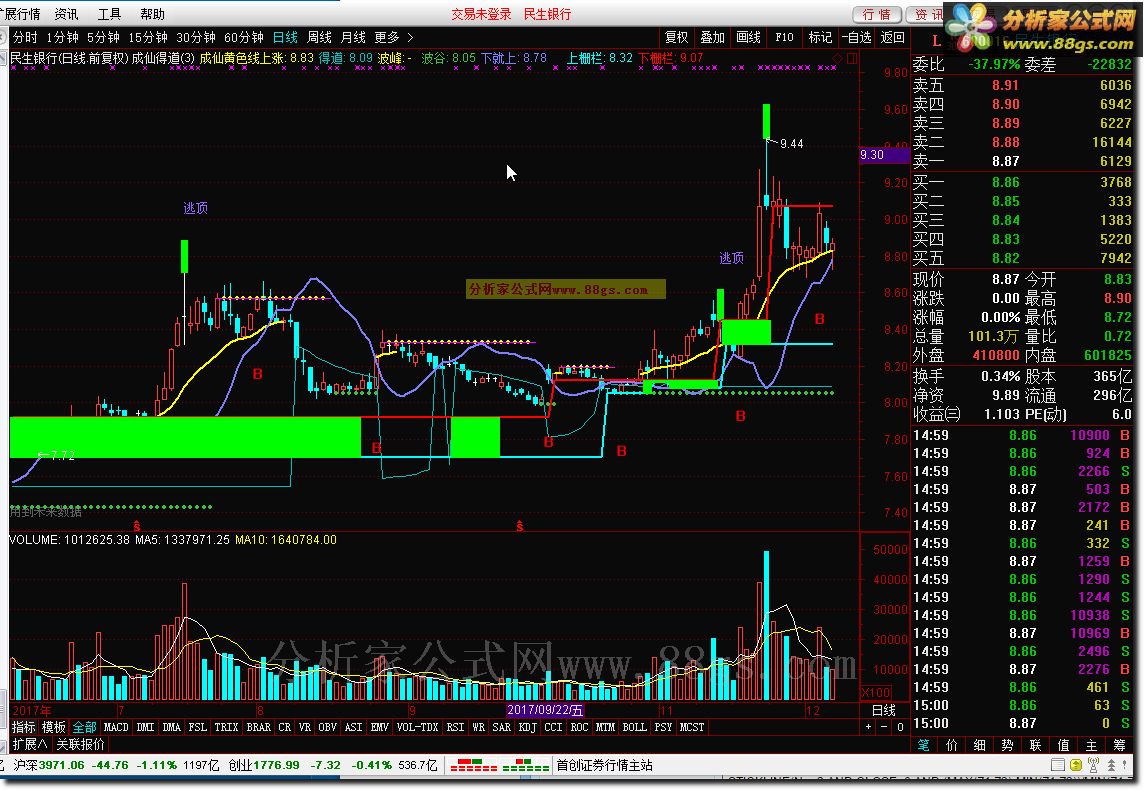Select the 主 tab in side panel

coord(1091,745)
